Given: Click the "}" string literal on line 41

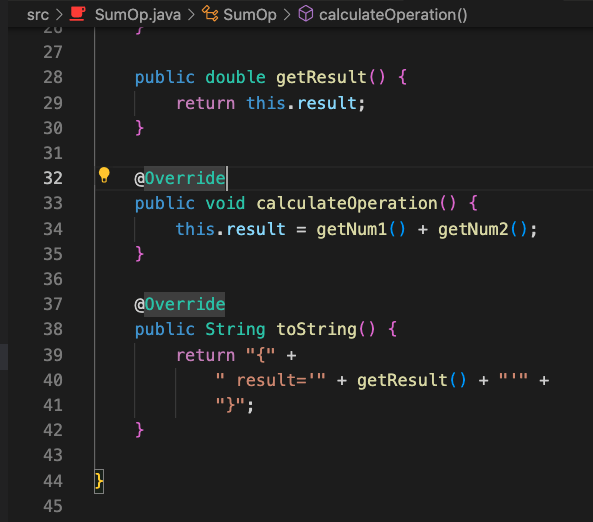Looking at the screenshot, I should [230, 405].
